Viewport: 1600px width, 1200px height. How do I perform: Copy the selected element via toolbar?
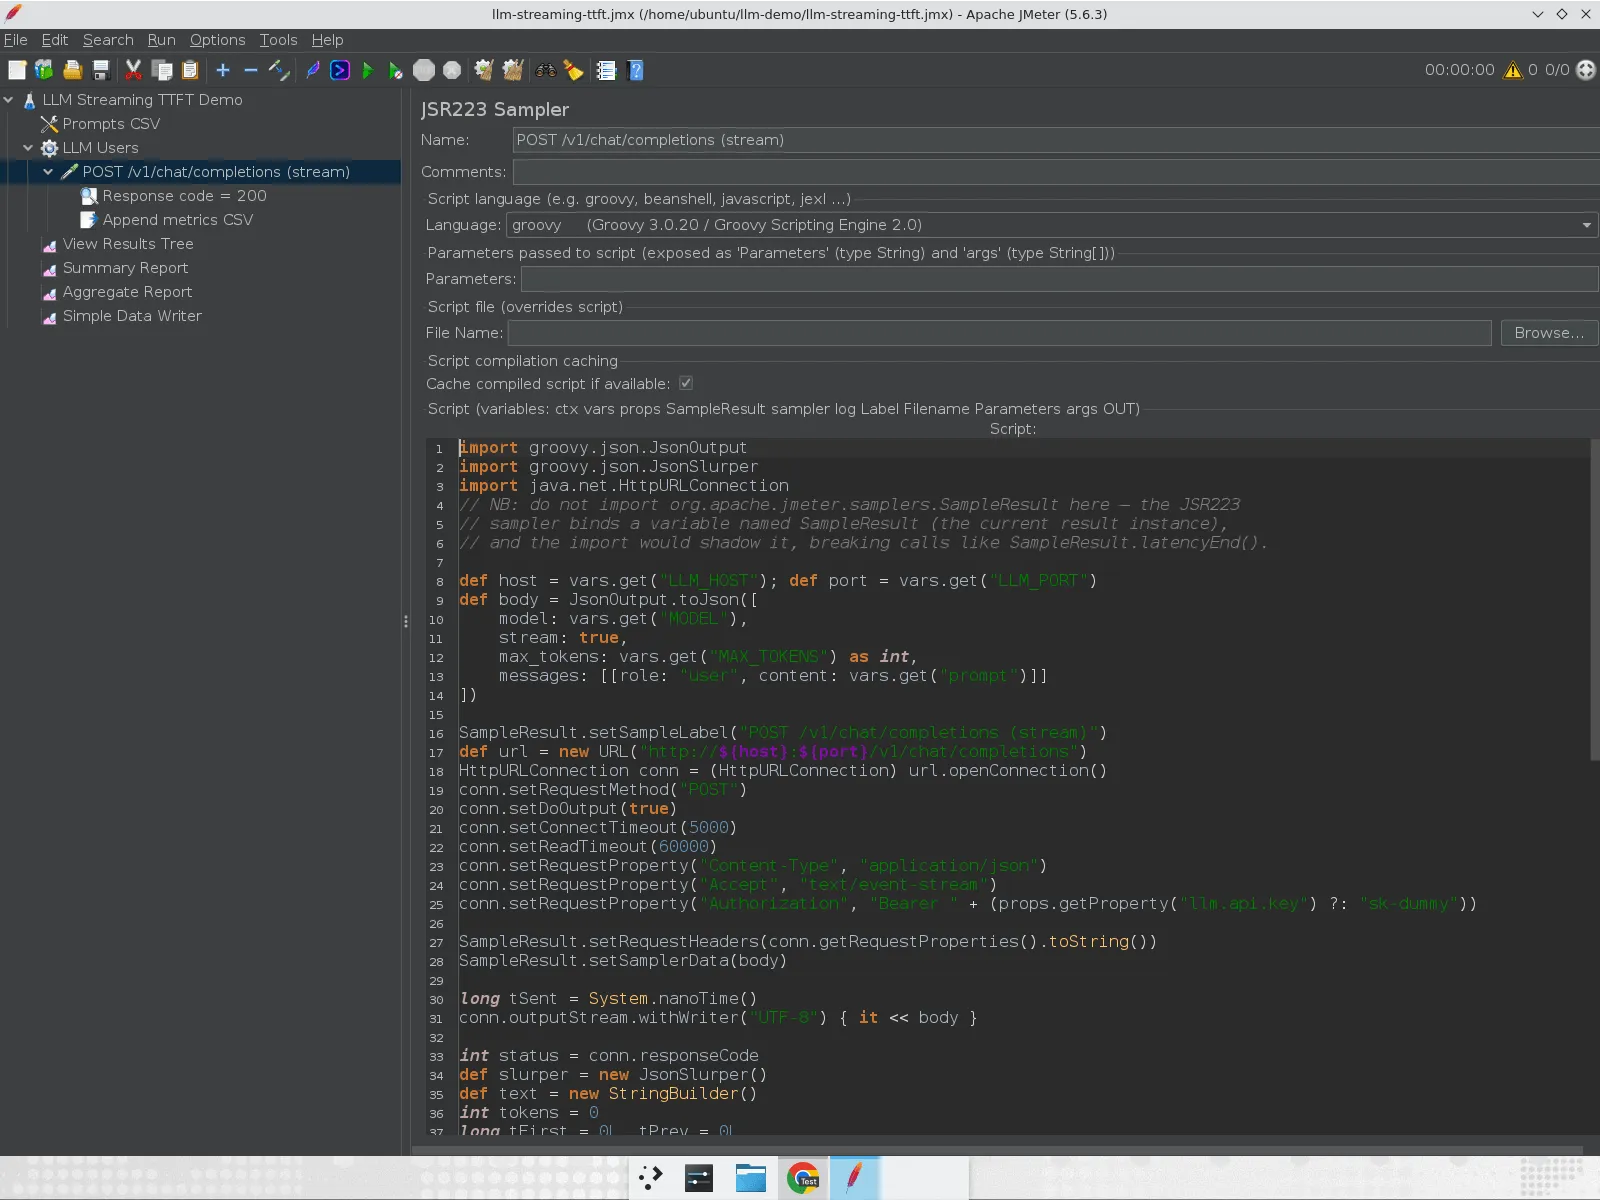point(162,70)
